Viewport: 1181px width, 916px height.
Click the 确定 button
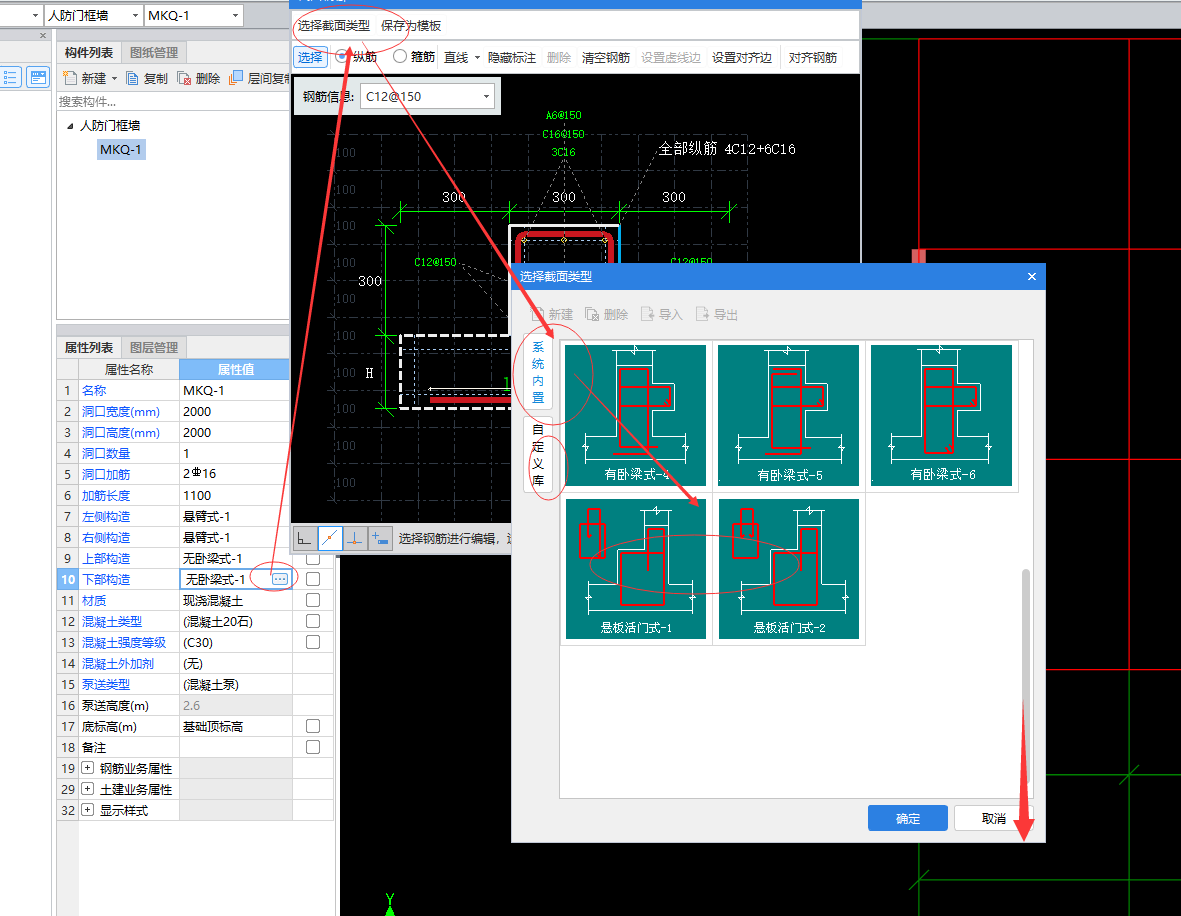click(908, 818)
